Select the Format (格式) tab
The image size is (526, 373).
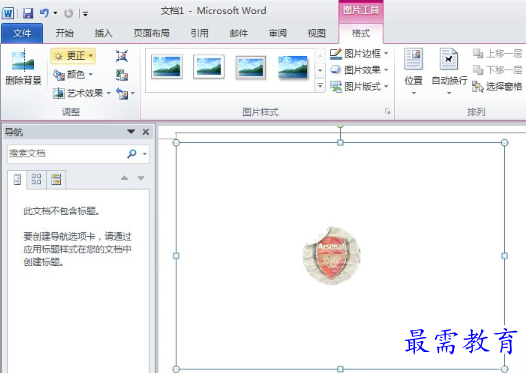point(361,33)
